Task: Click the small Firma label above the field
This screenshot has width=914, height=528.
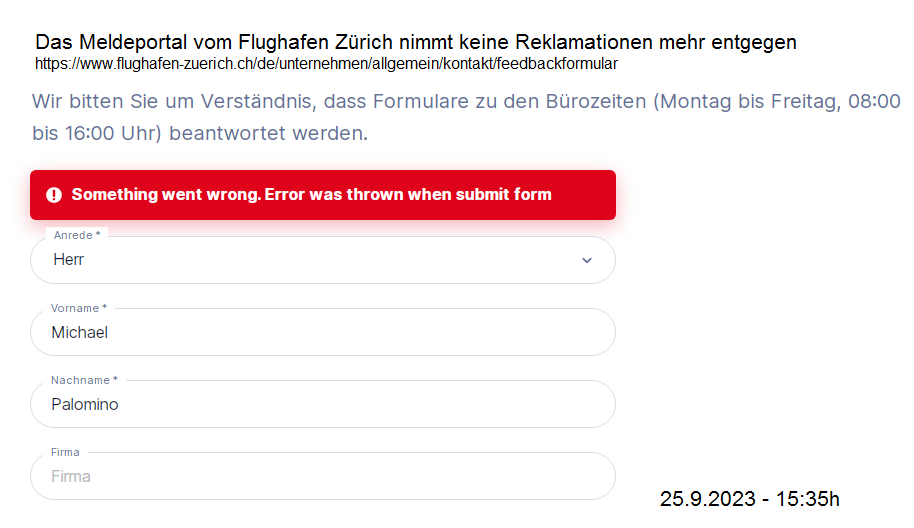Action: click(65, 452)
